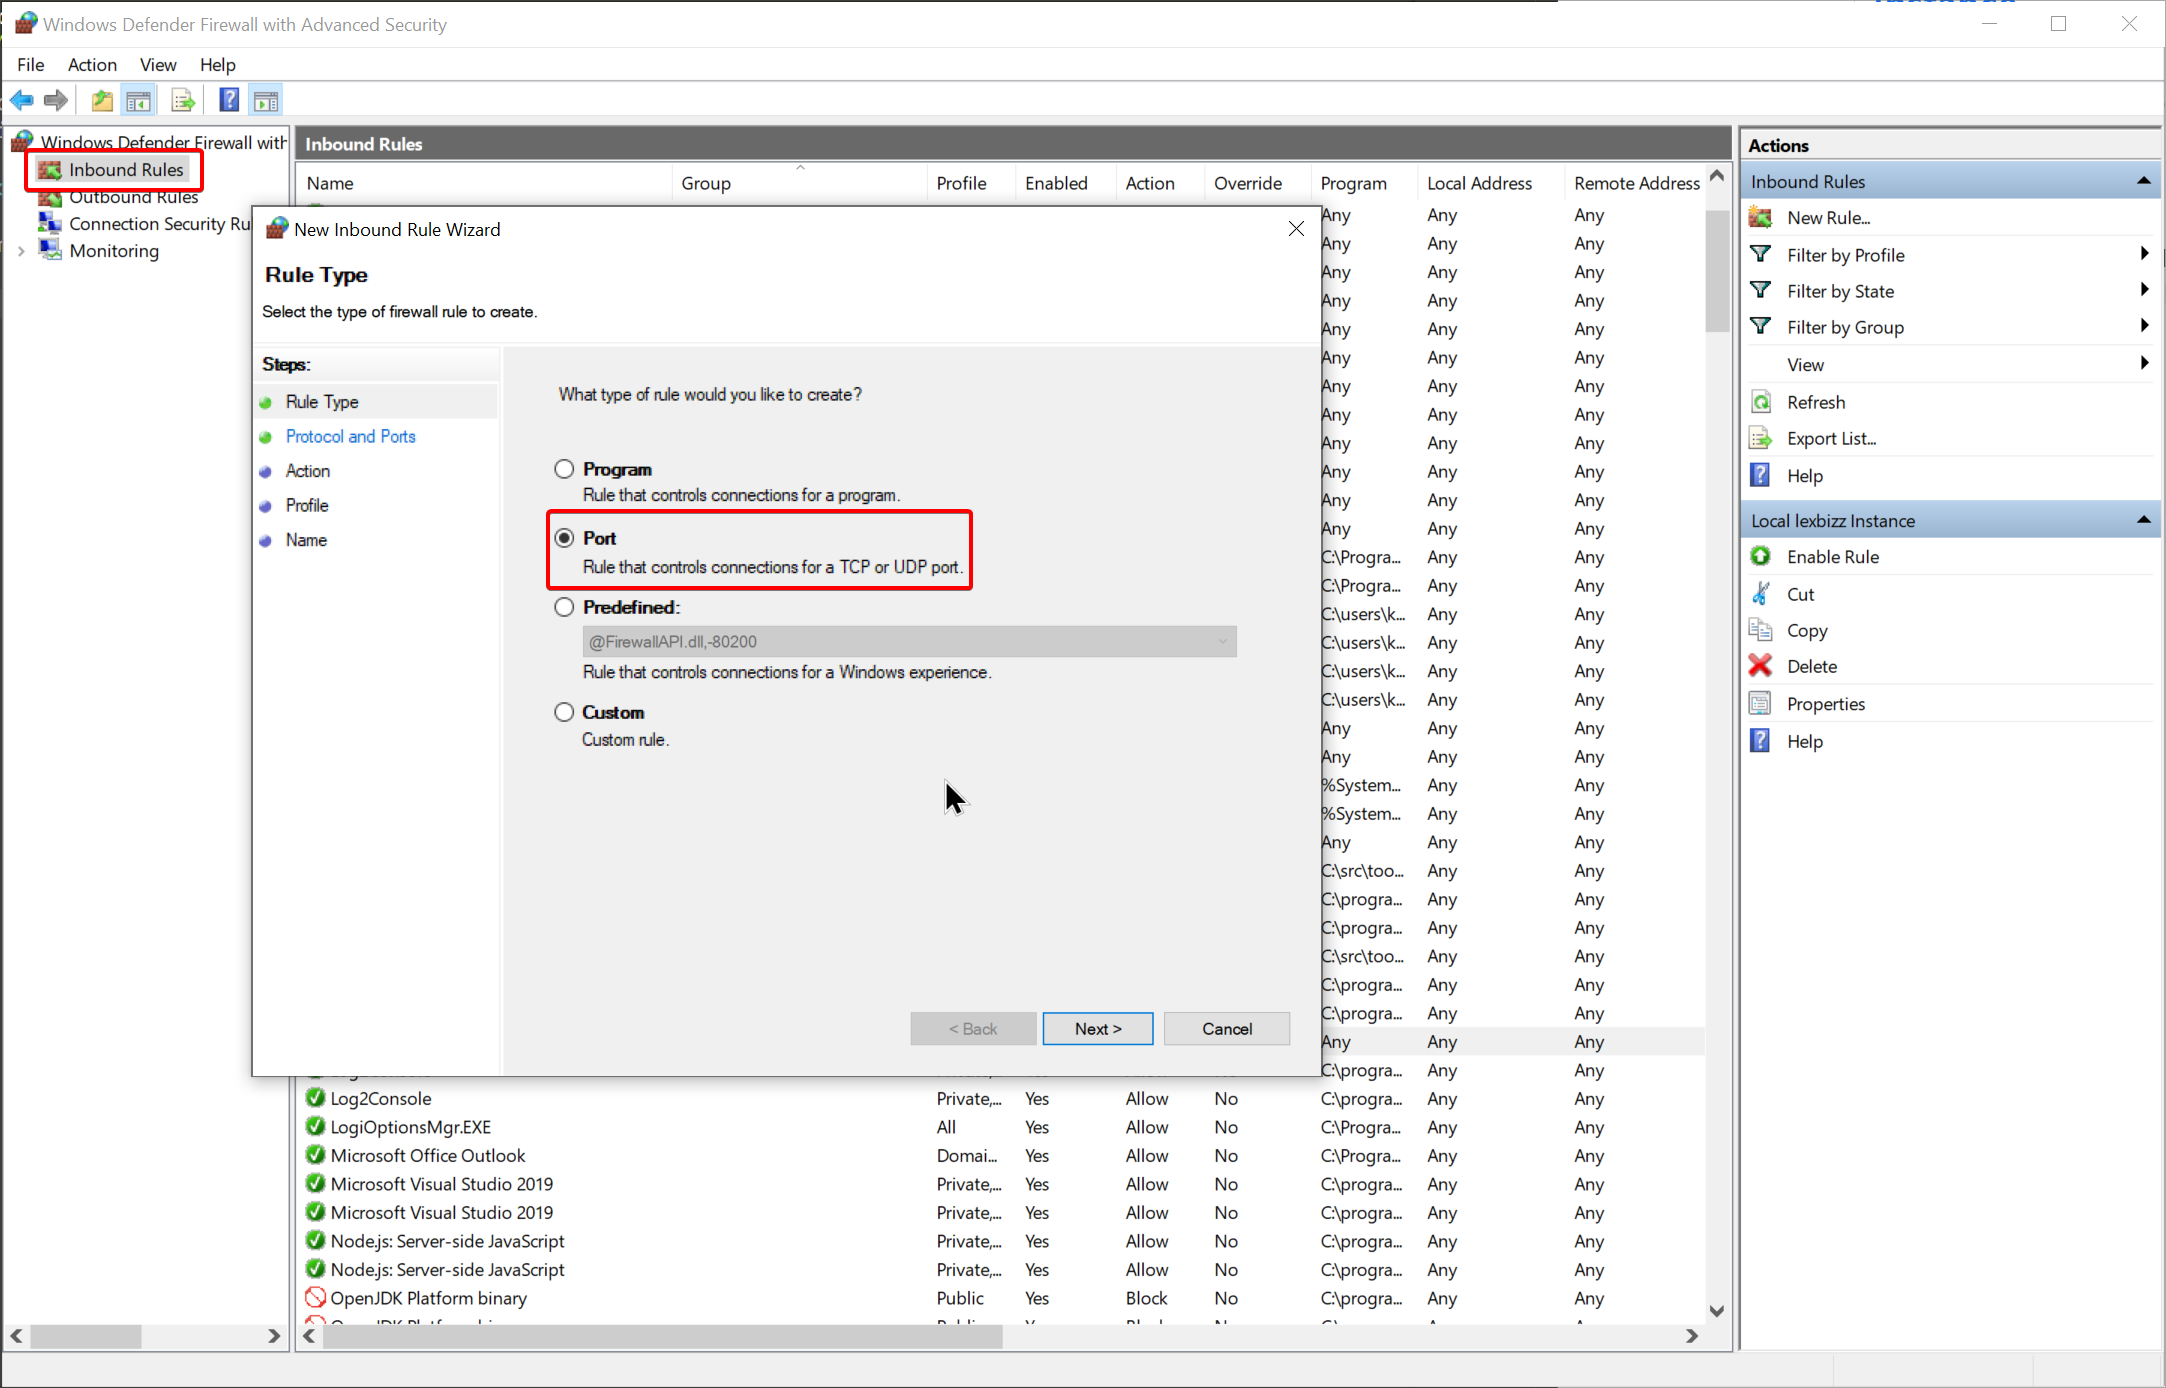Viewport: 2166px width, 1388px height.
Task: Click the Properties action link
Action: [x=1826, y=703]
